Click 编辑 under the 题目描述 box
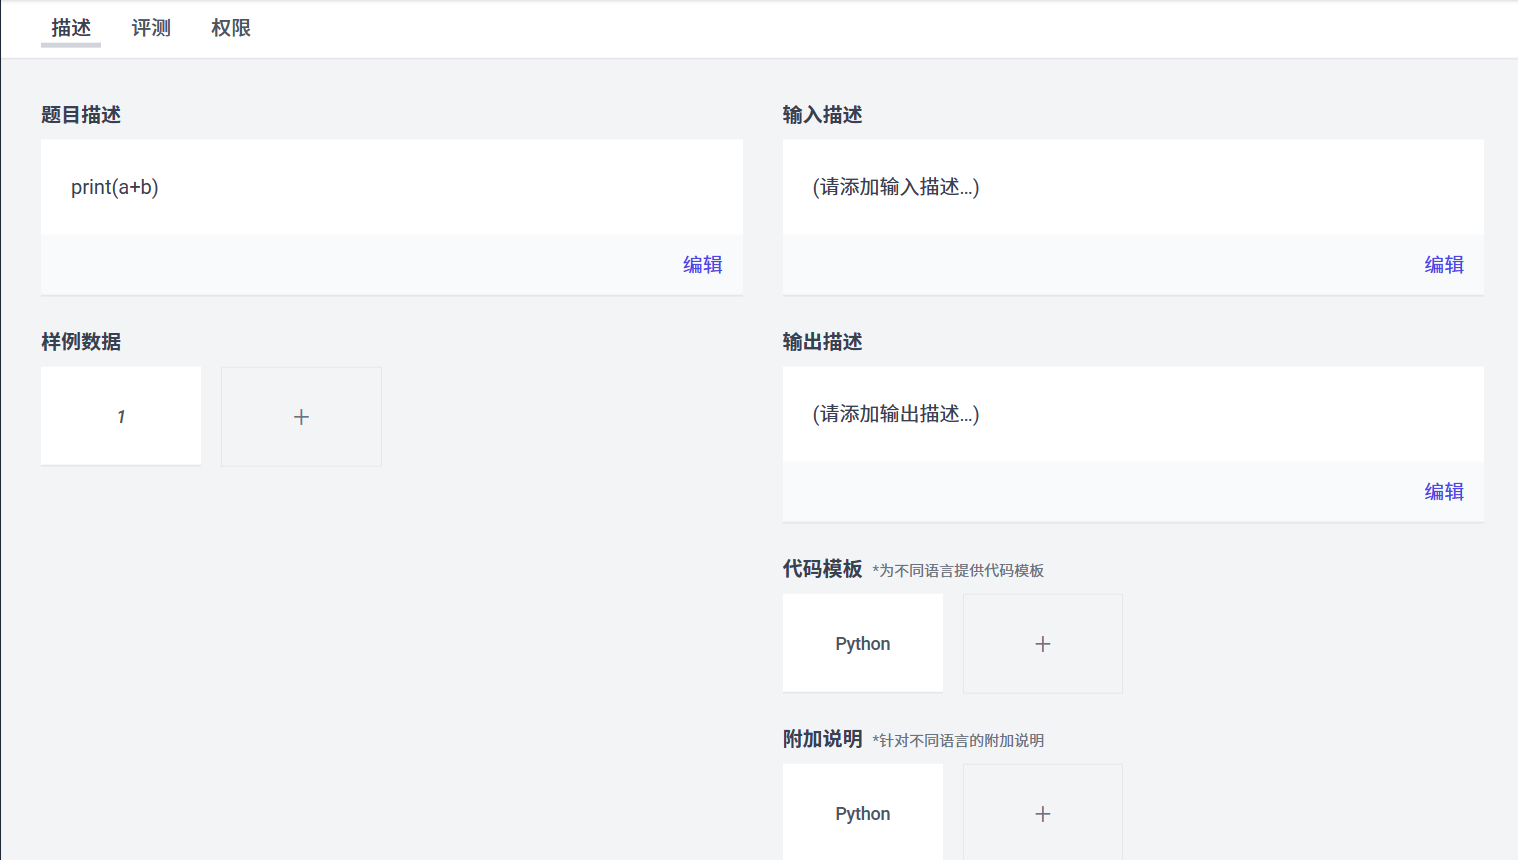 pyautogui.click(x=702, y=265)
